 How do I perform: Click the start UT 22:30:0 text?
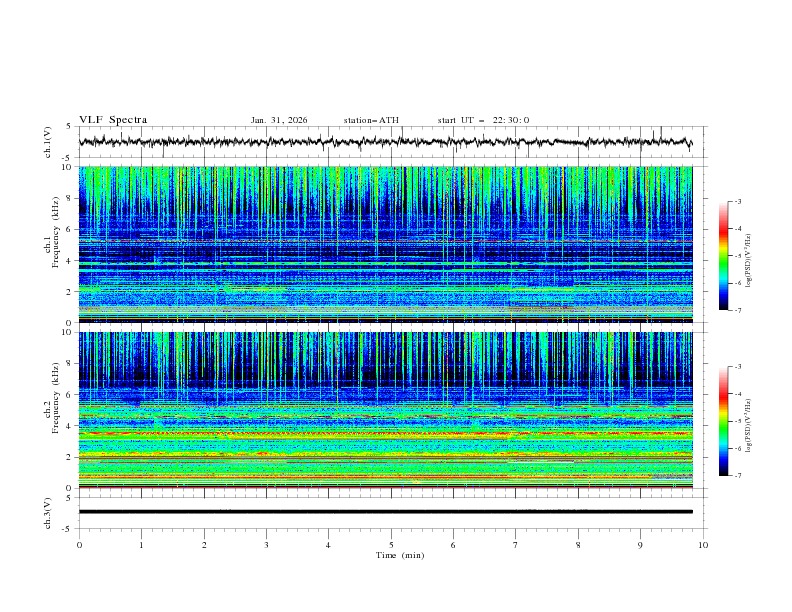click(x=483, y=120)
